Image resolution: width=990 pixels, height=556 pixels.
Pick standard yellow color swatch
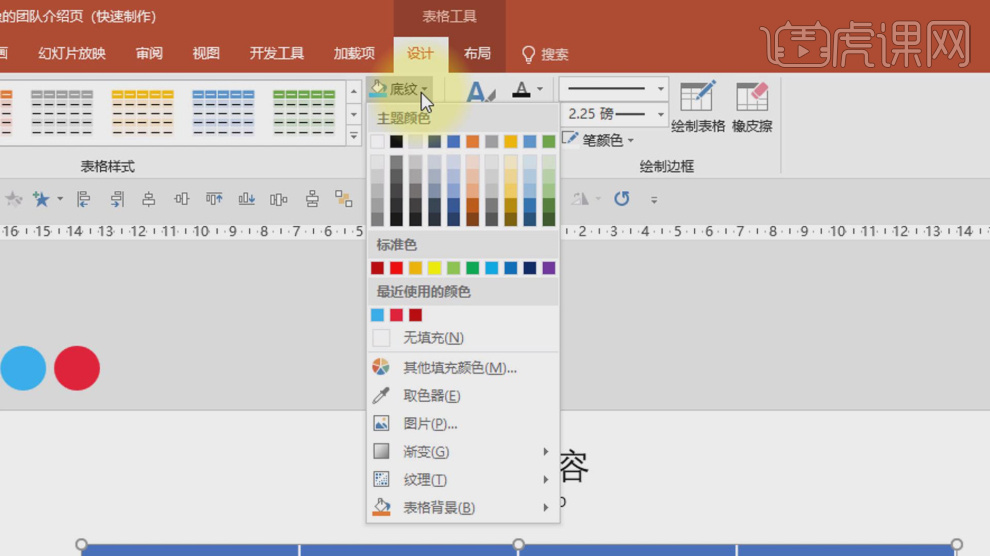point(434,268)
